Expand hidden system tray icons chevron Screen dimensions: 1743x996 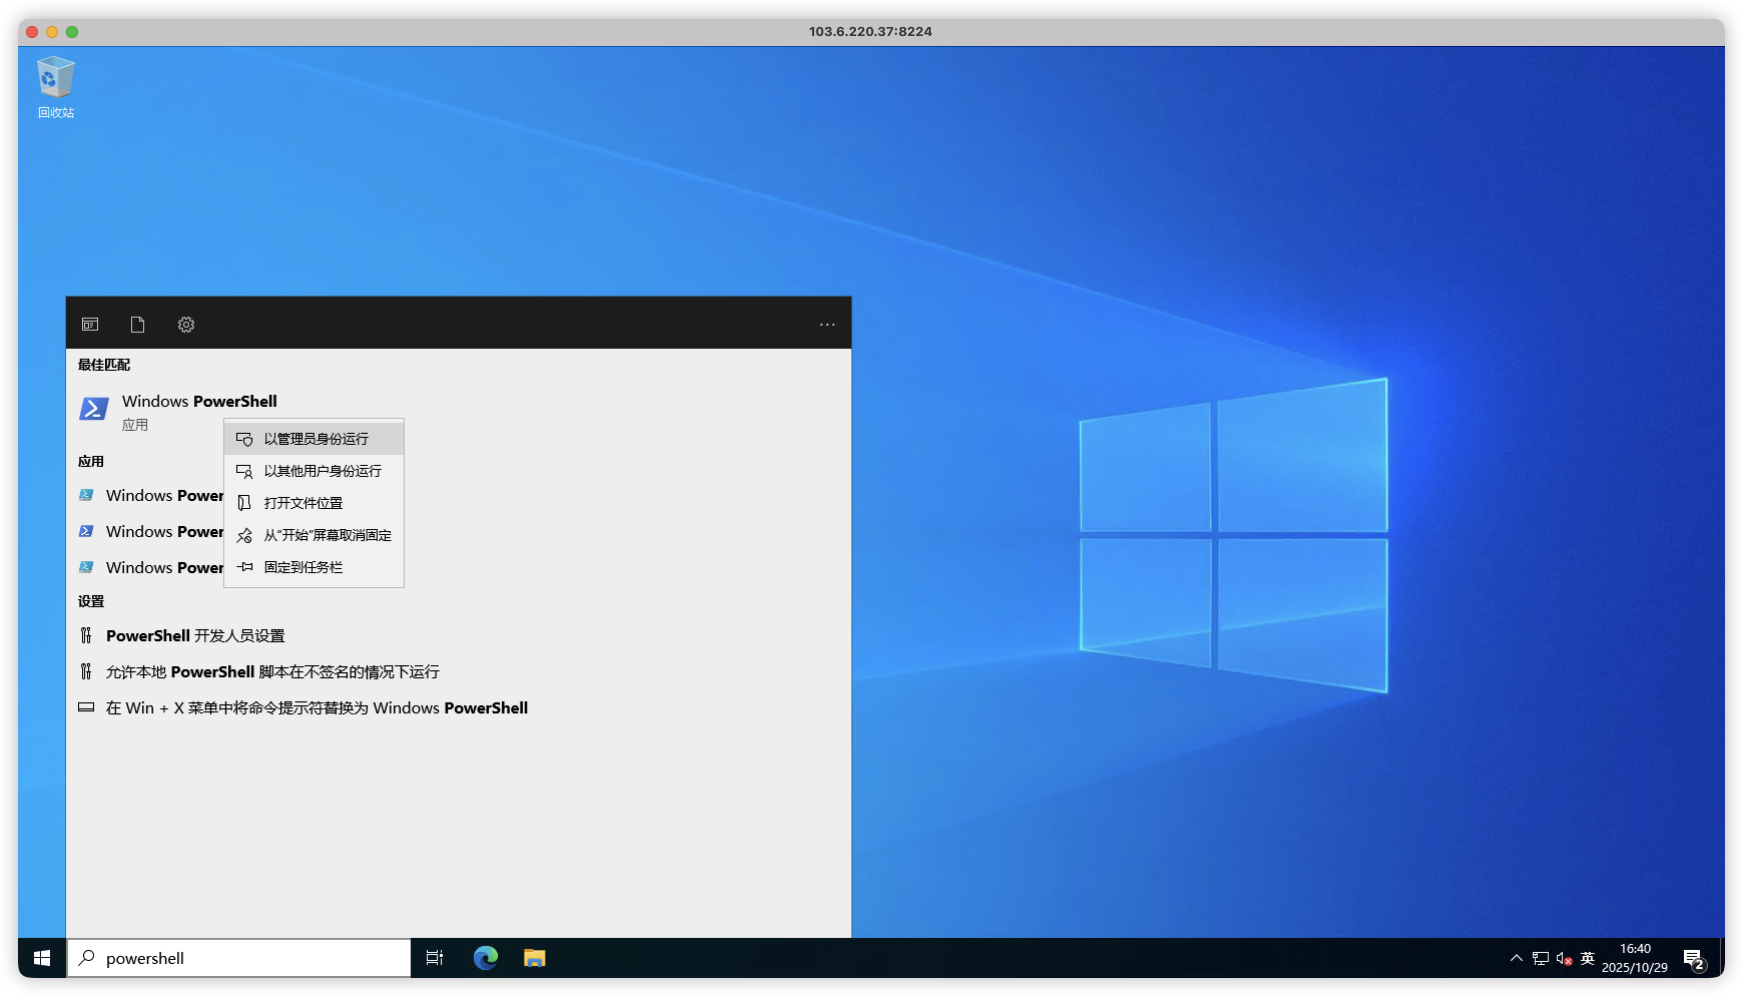[1516, 958]
